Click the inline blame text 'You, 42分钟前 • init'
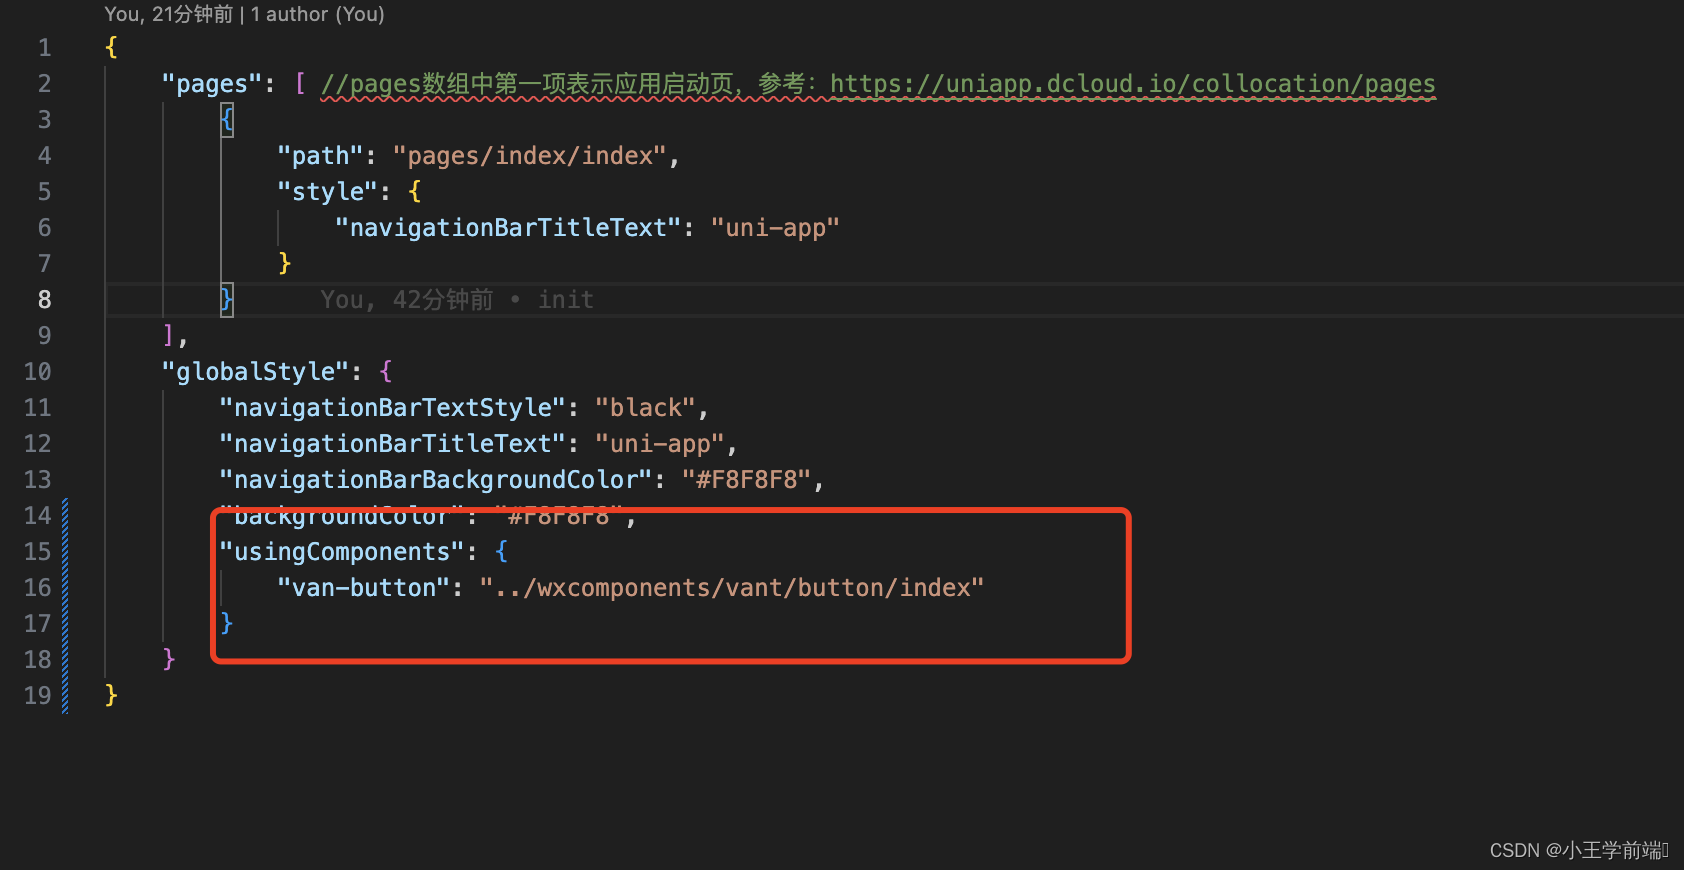Viewport: 1684px width, 870px height. click(457, 300)
